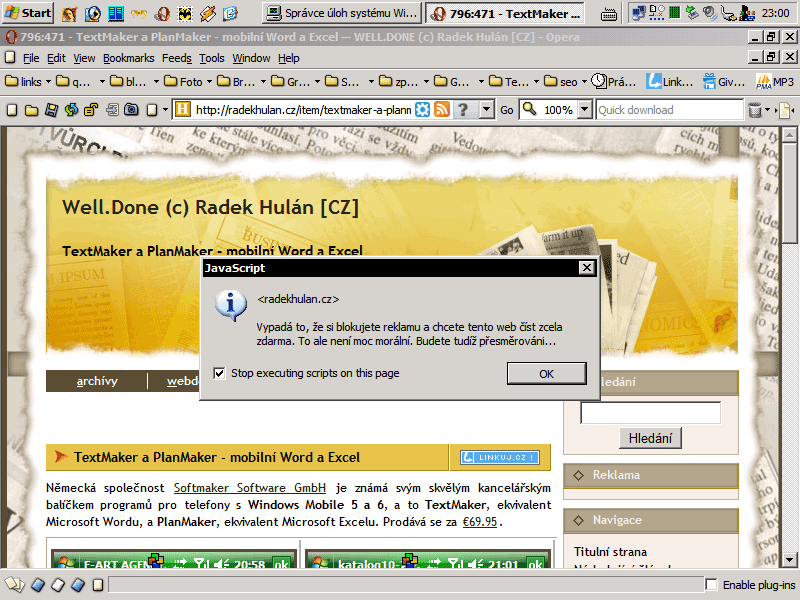This screenshot has height=600, width=800.
Task: Click the padlock security icon in toolbar
Action: [91, 110]
